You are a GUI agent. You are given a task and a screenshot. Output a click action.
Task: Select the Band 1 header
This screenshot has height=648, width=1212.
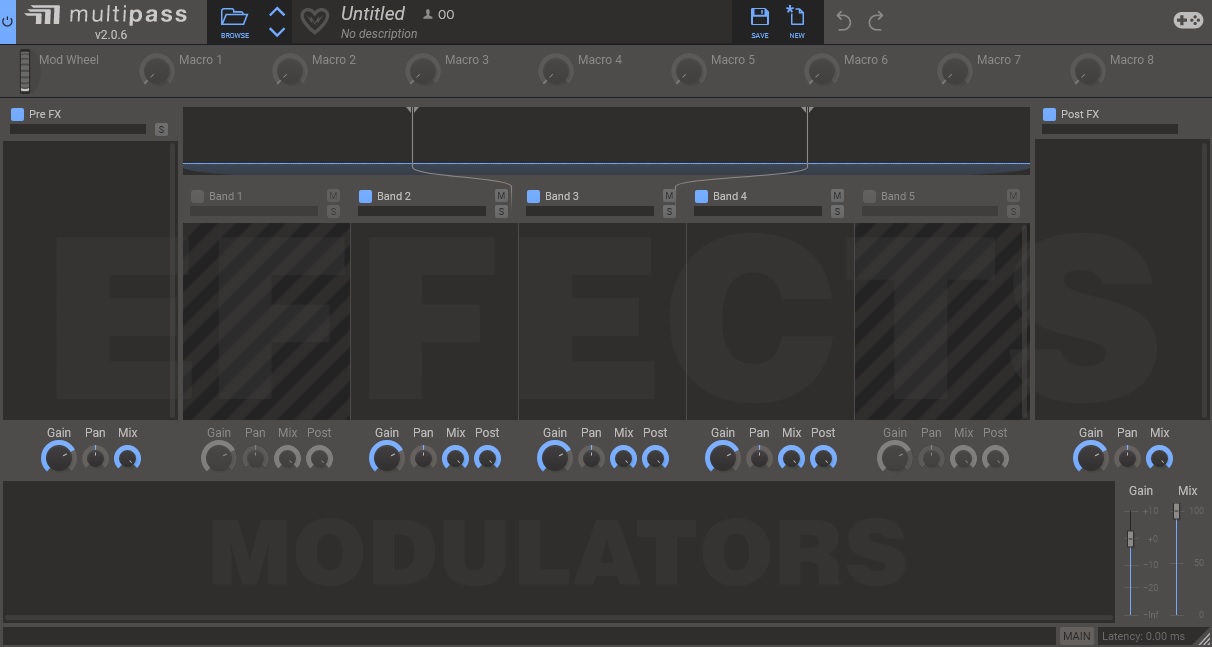225,196
